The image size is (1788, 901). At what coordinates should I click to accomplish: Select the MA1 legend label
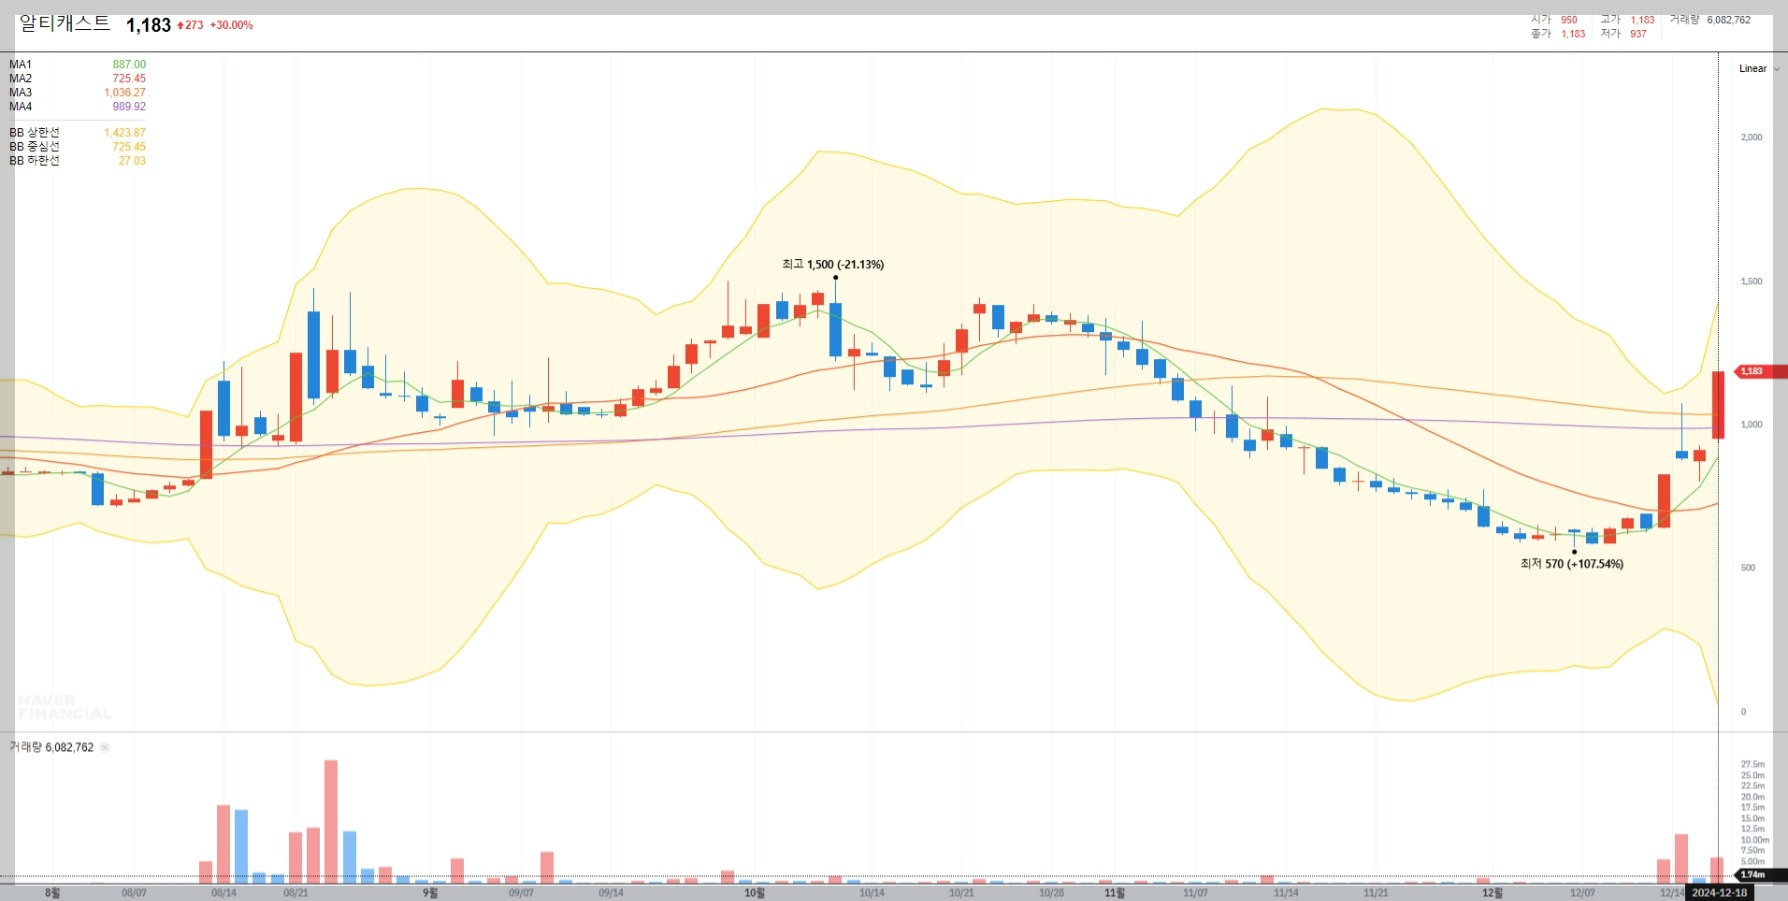pos(20,64)
